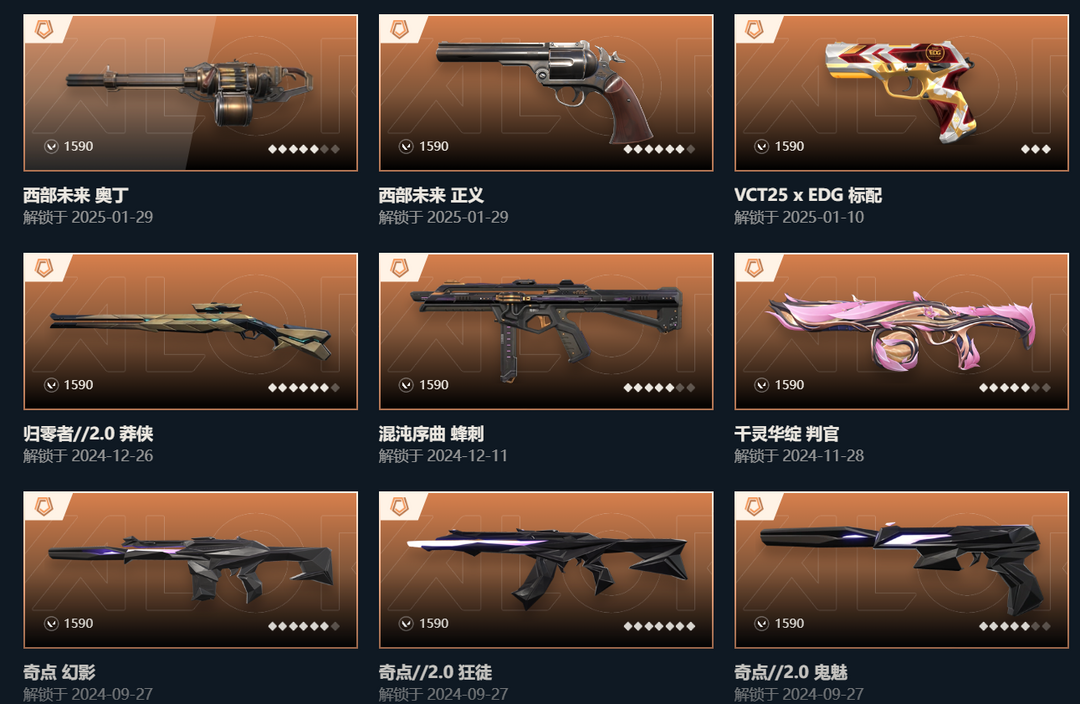Open the 西部未来 正义 revolver skin thumbnail
This screenshot has width=1080, height=704.
click(x=546, y=93)
